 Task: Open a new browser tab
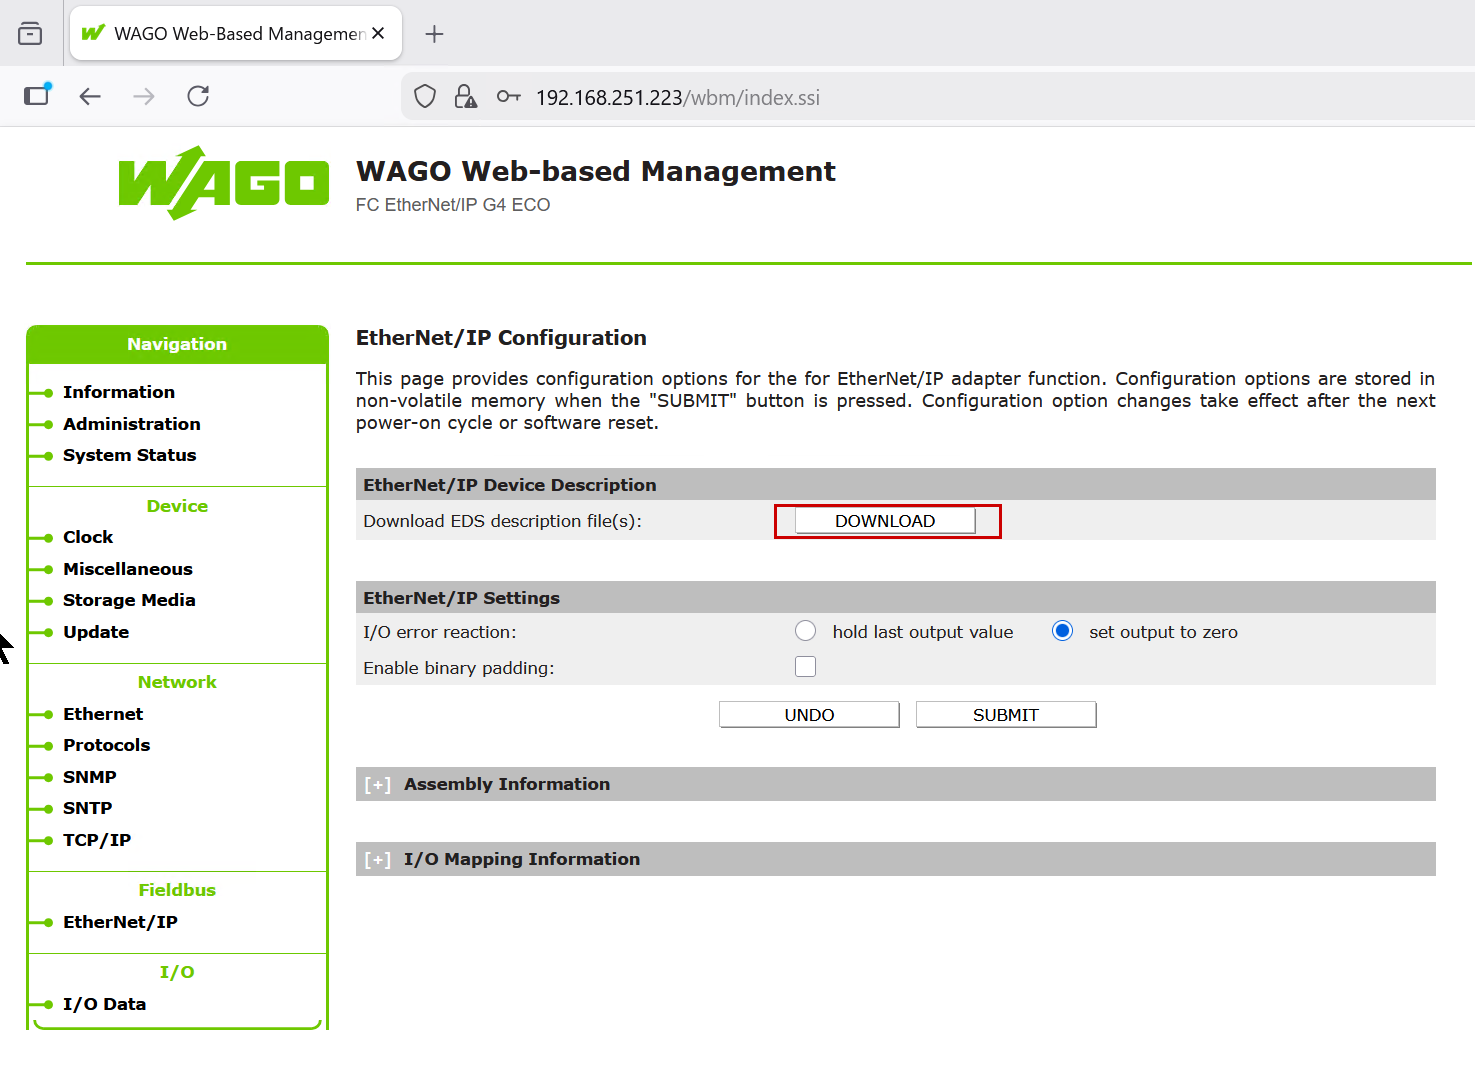[434, 34]
